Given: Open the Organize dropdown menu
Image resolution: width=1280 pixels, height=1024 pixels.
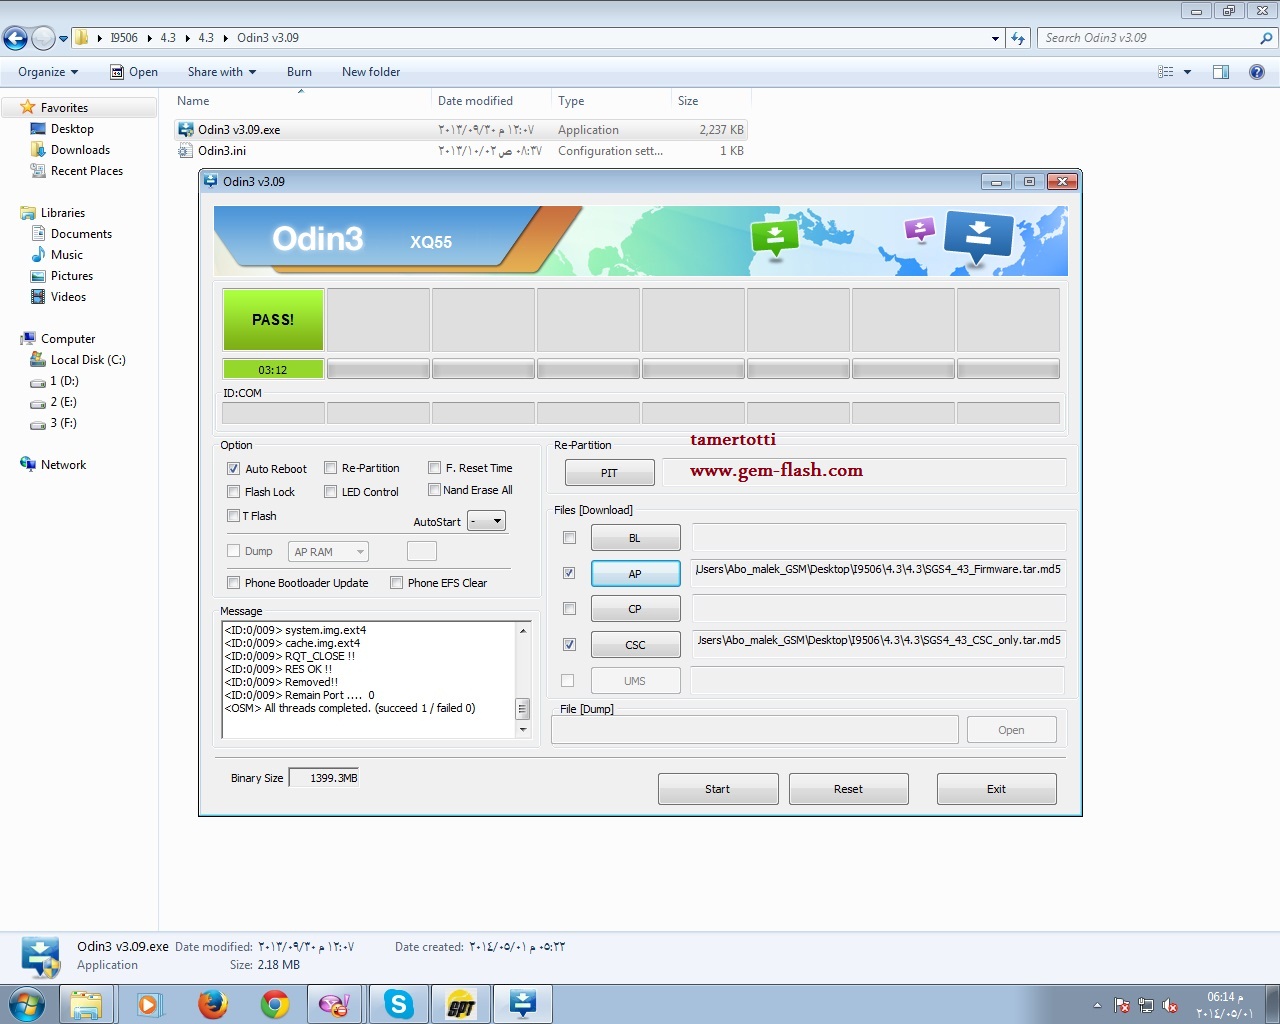Looking at the screenshot, I should [x=47, y=72].
